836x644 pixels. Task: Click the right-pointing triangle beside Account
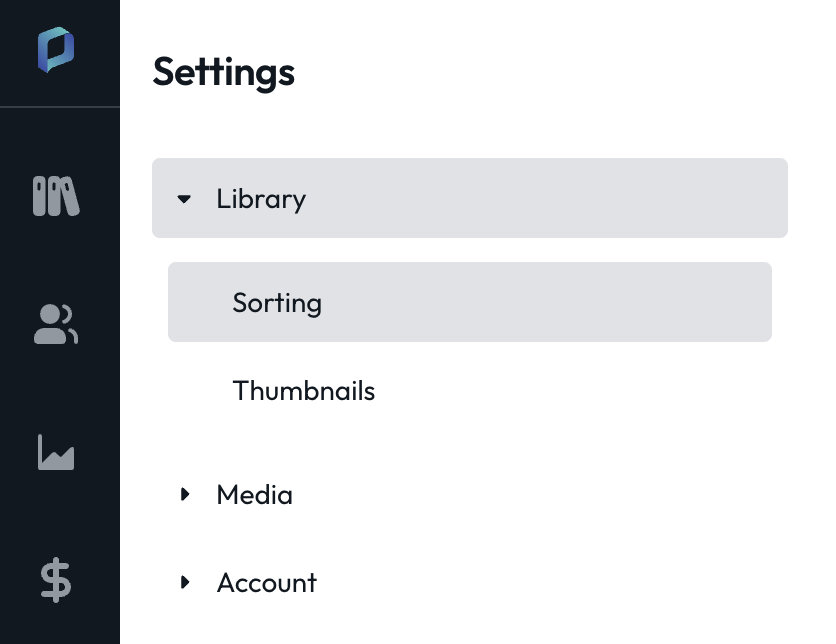(185, 582)
